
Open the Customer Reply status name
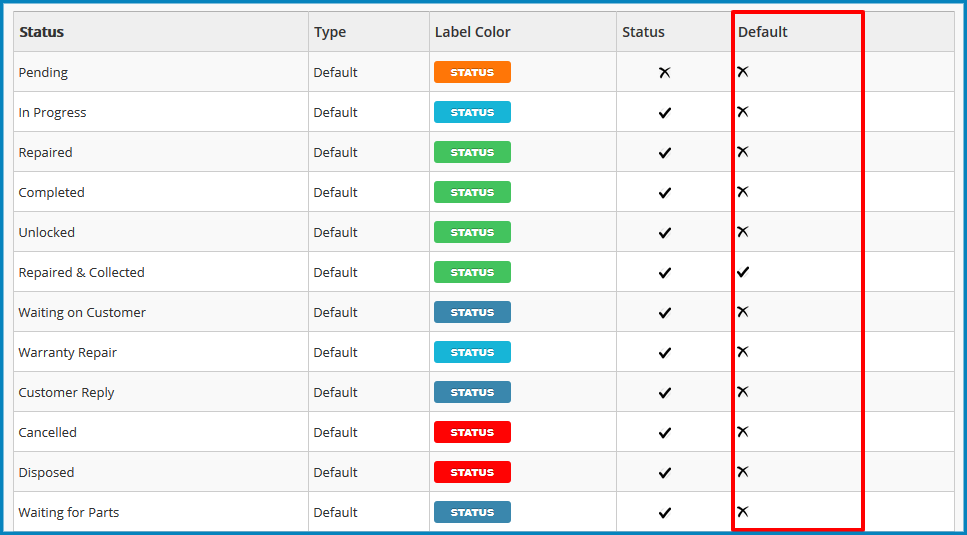(67, 393)
